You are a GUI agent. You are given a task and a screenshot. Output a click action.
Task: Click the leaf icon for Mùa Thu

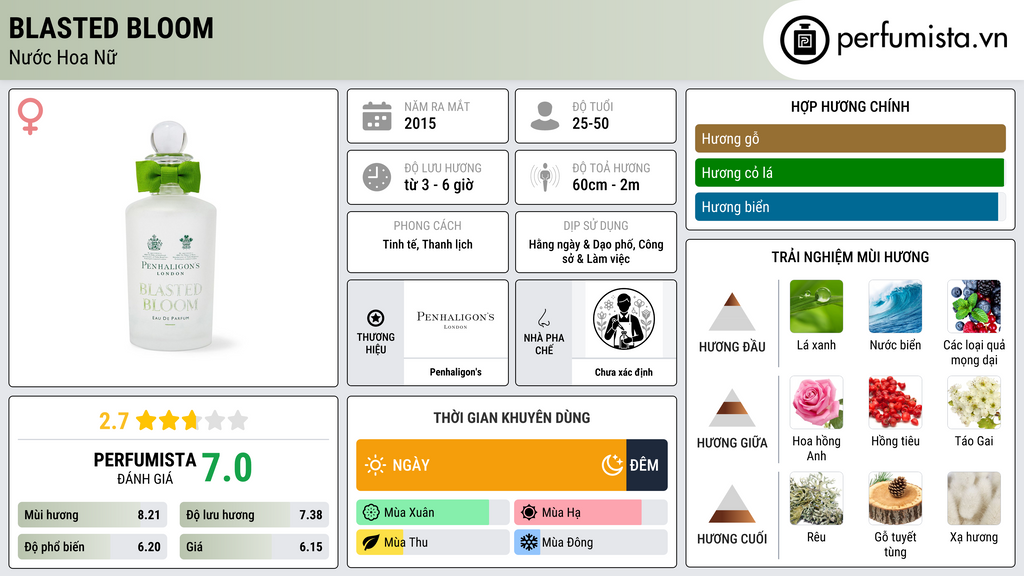(371, 542)
